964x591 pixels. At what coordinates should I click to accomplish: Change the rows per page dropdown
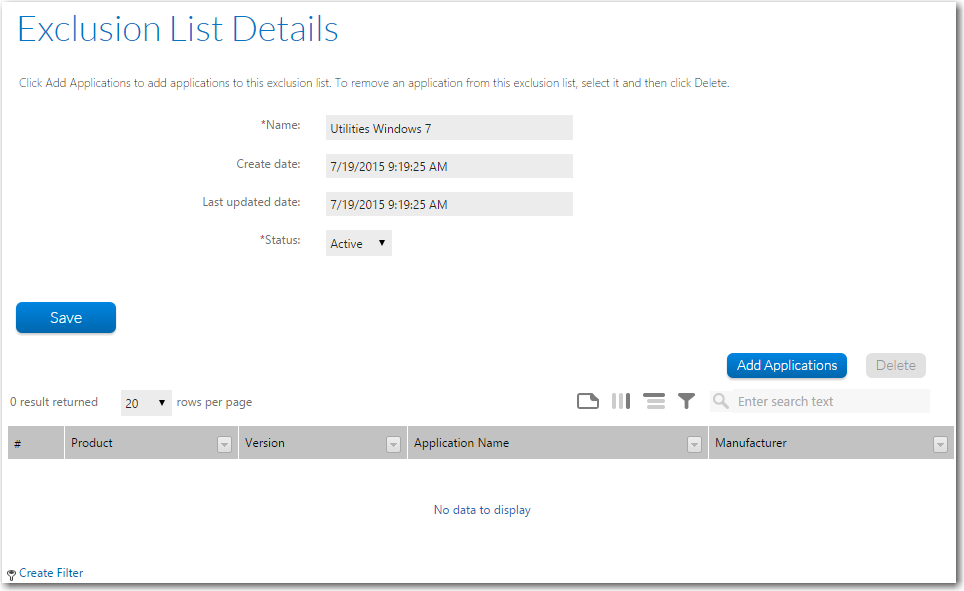146,403
